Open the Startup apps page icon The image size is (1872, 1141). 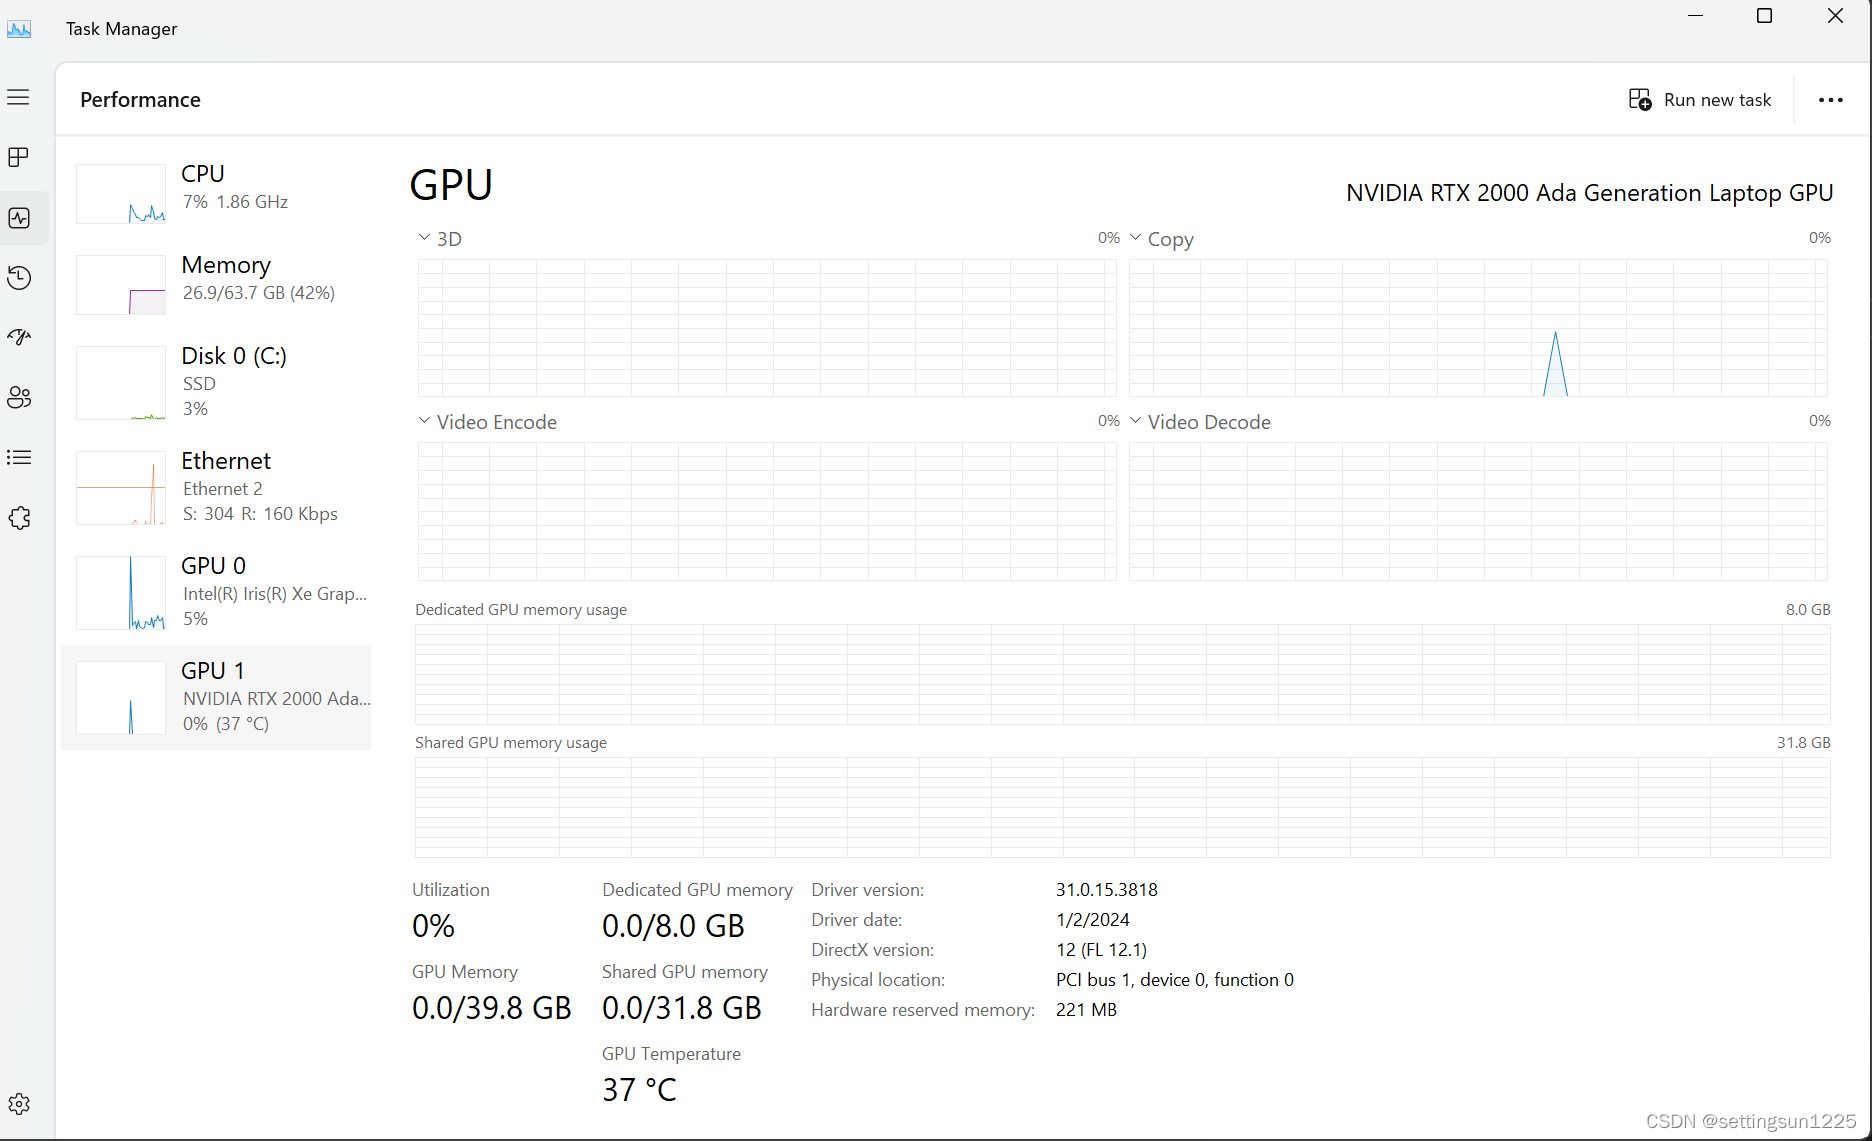click(x=19, y=337)
